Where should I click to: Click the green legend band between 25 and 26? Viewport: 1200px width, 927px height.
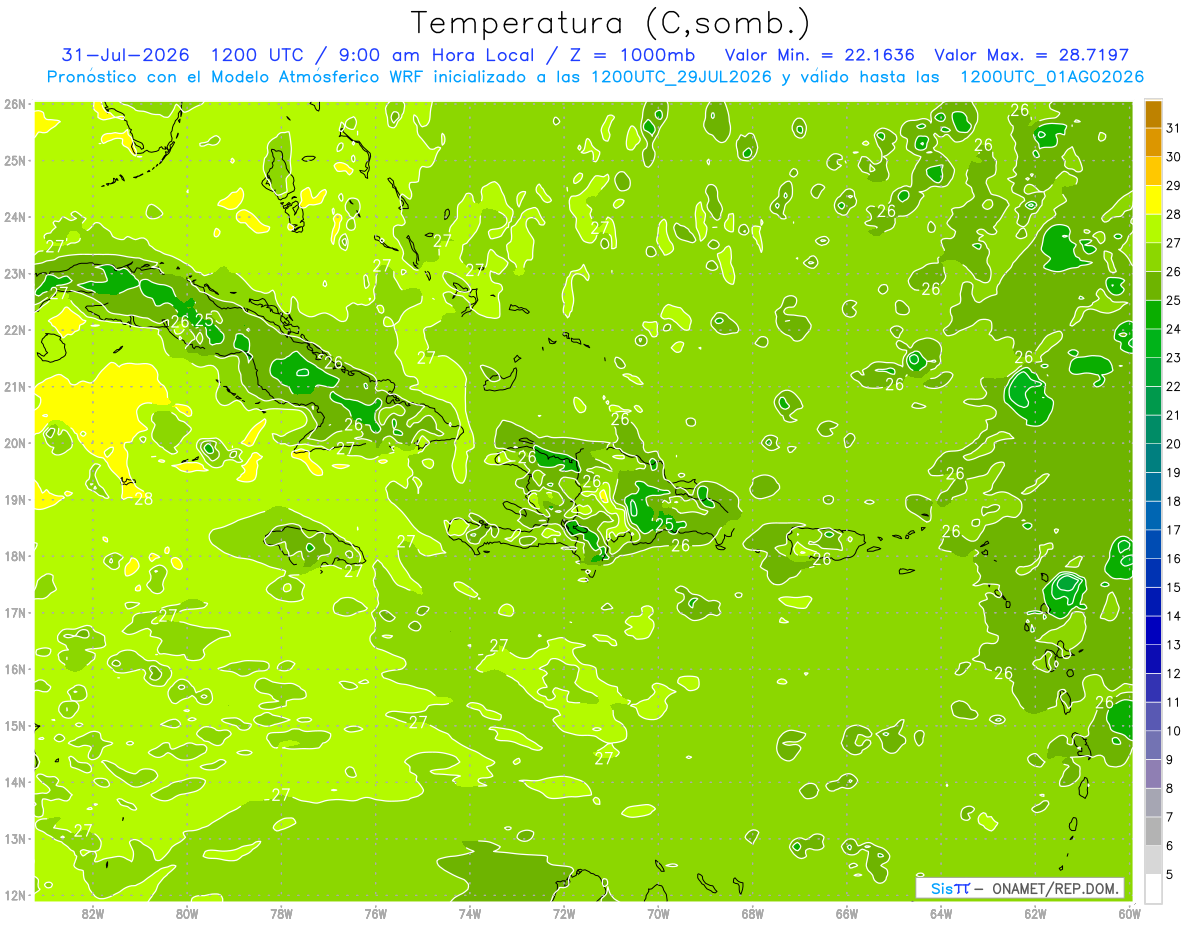(1153, 286)
